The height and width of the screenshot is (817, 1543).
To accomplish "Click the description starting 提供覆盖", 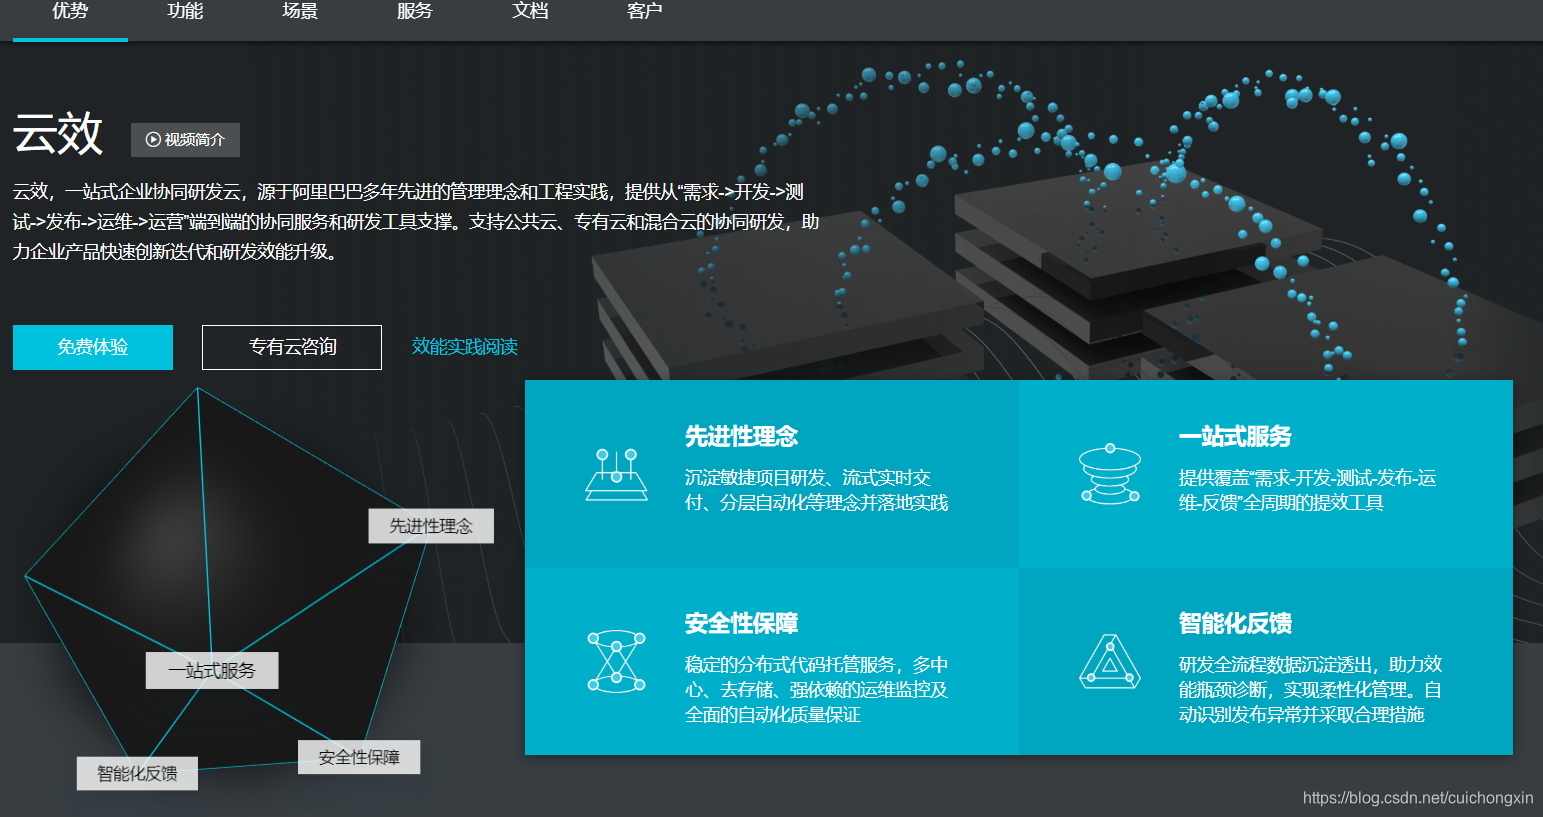I will point(1307,490).
